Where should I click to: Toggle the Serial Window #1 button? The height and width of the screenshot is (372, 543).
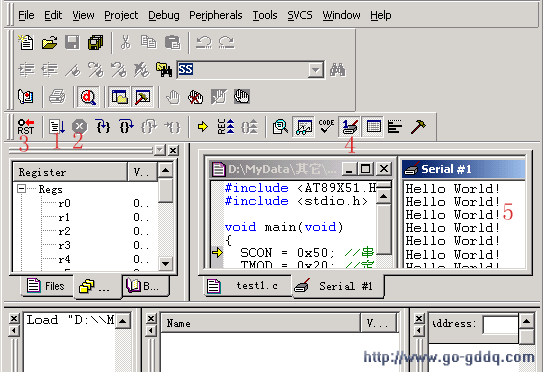[349, 126]
